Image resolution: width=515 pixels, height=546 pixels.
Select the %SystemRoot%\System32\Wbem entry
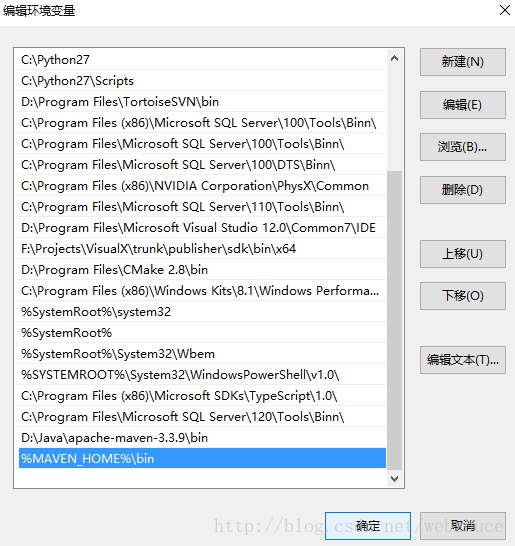tap(201, 354)
